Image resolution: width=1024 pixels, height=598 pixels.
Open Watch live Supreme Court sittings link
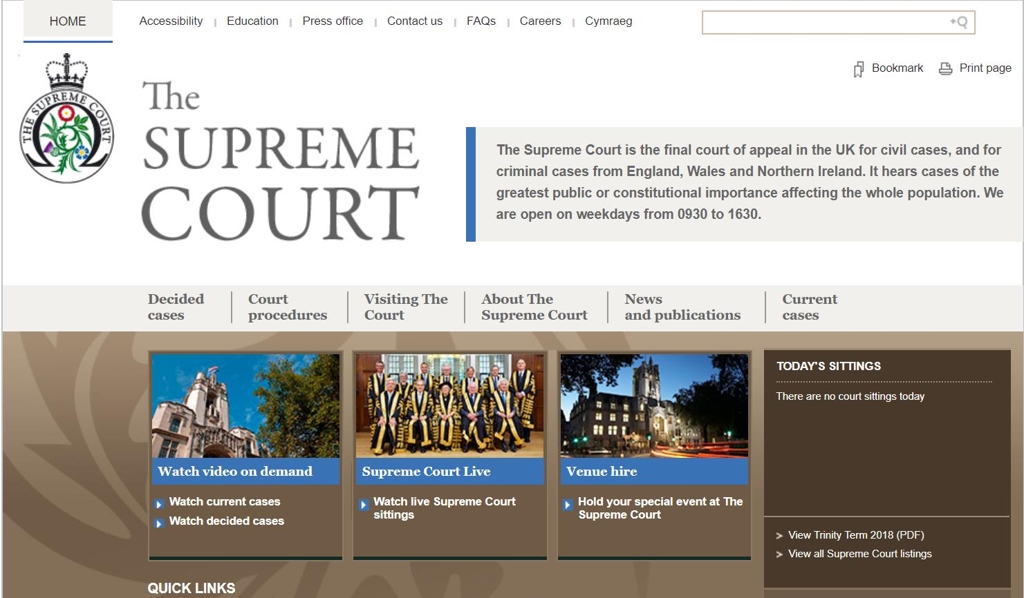point(445,508)
